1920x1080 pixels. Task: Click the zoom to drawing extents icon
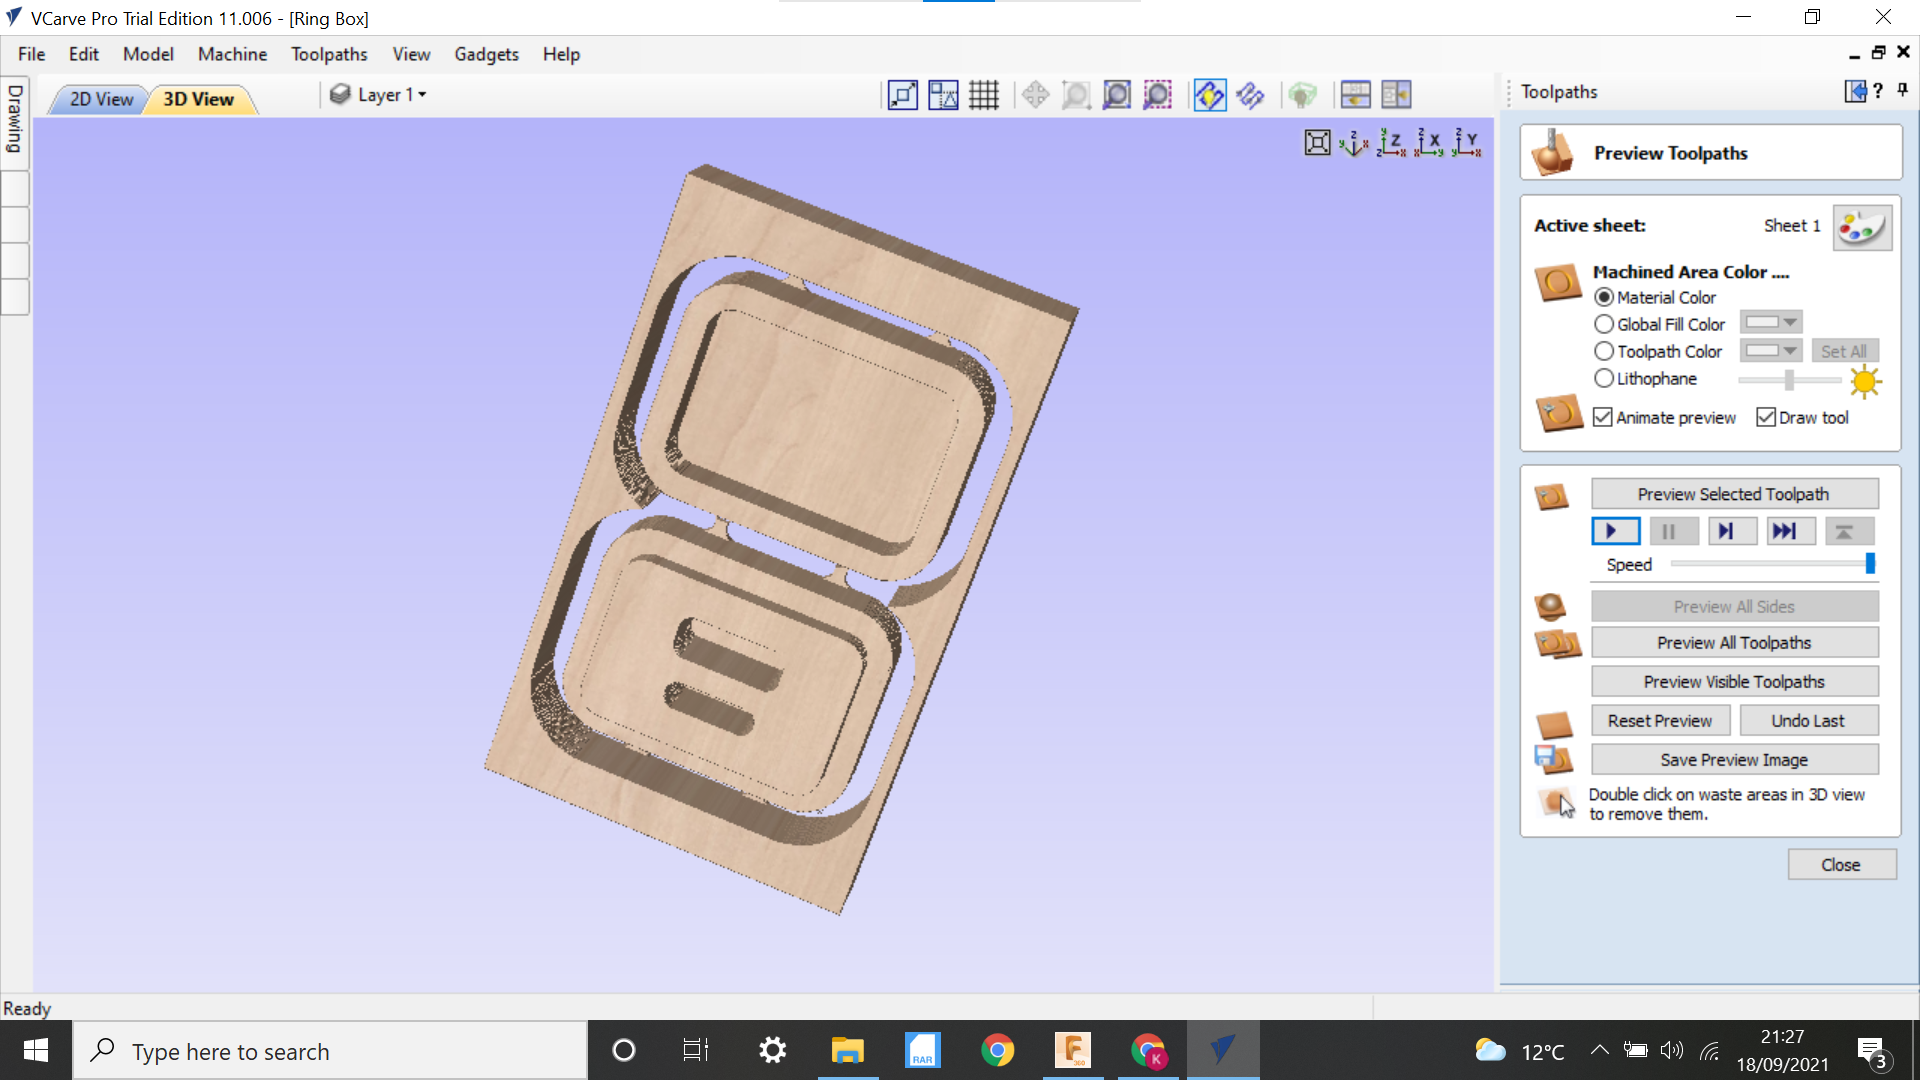[x=1116, y=95]
